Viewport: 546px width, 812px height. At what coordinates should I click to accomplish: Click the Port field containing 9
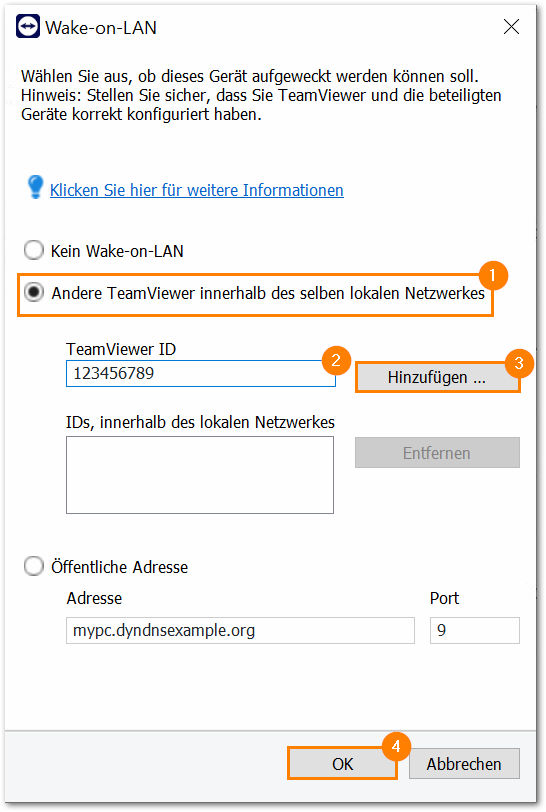click(x=475, y=630)
